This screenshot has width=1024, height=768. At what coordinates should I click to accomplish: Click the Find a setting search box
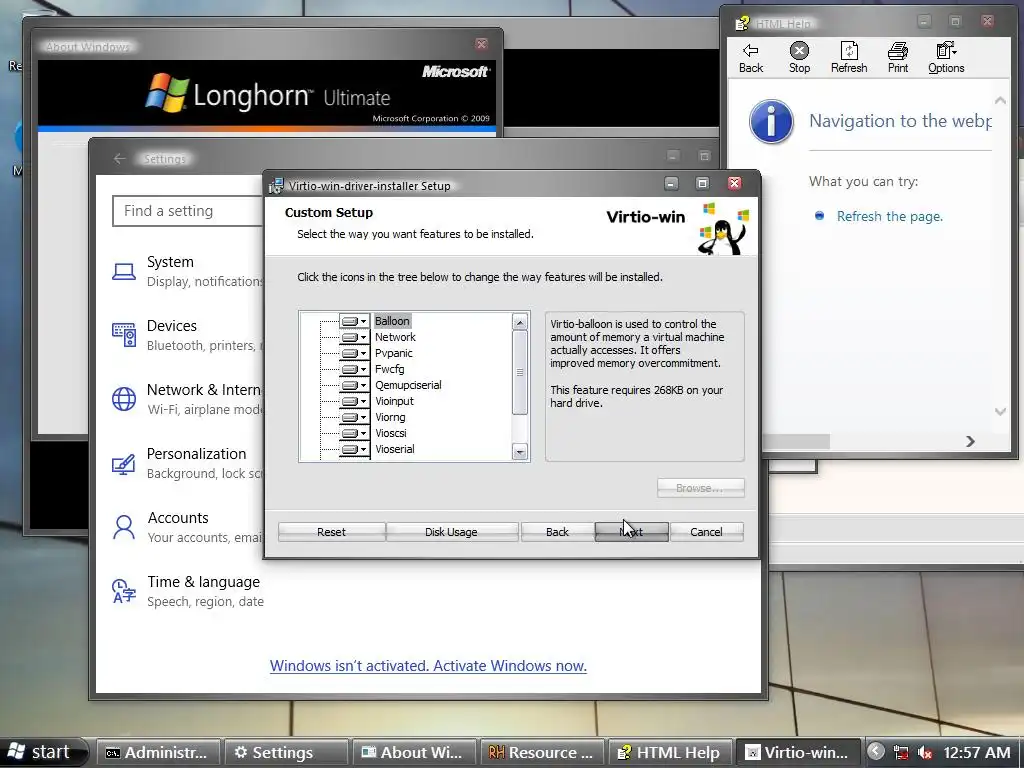point(188,211)
